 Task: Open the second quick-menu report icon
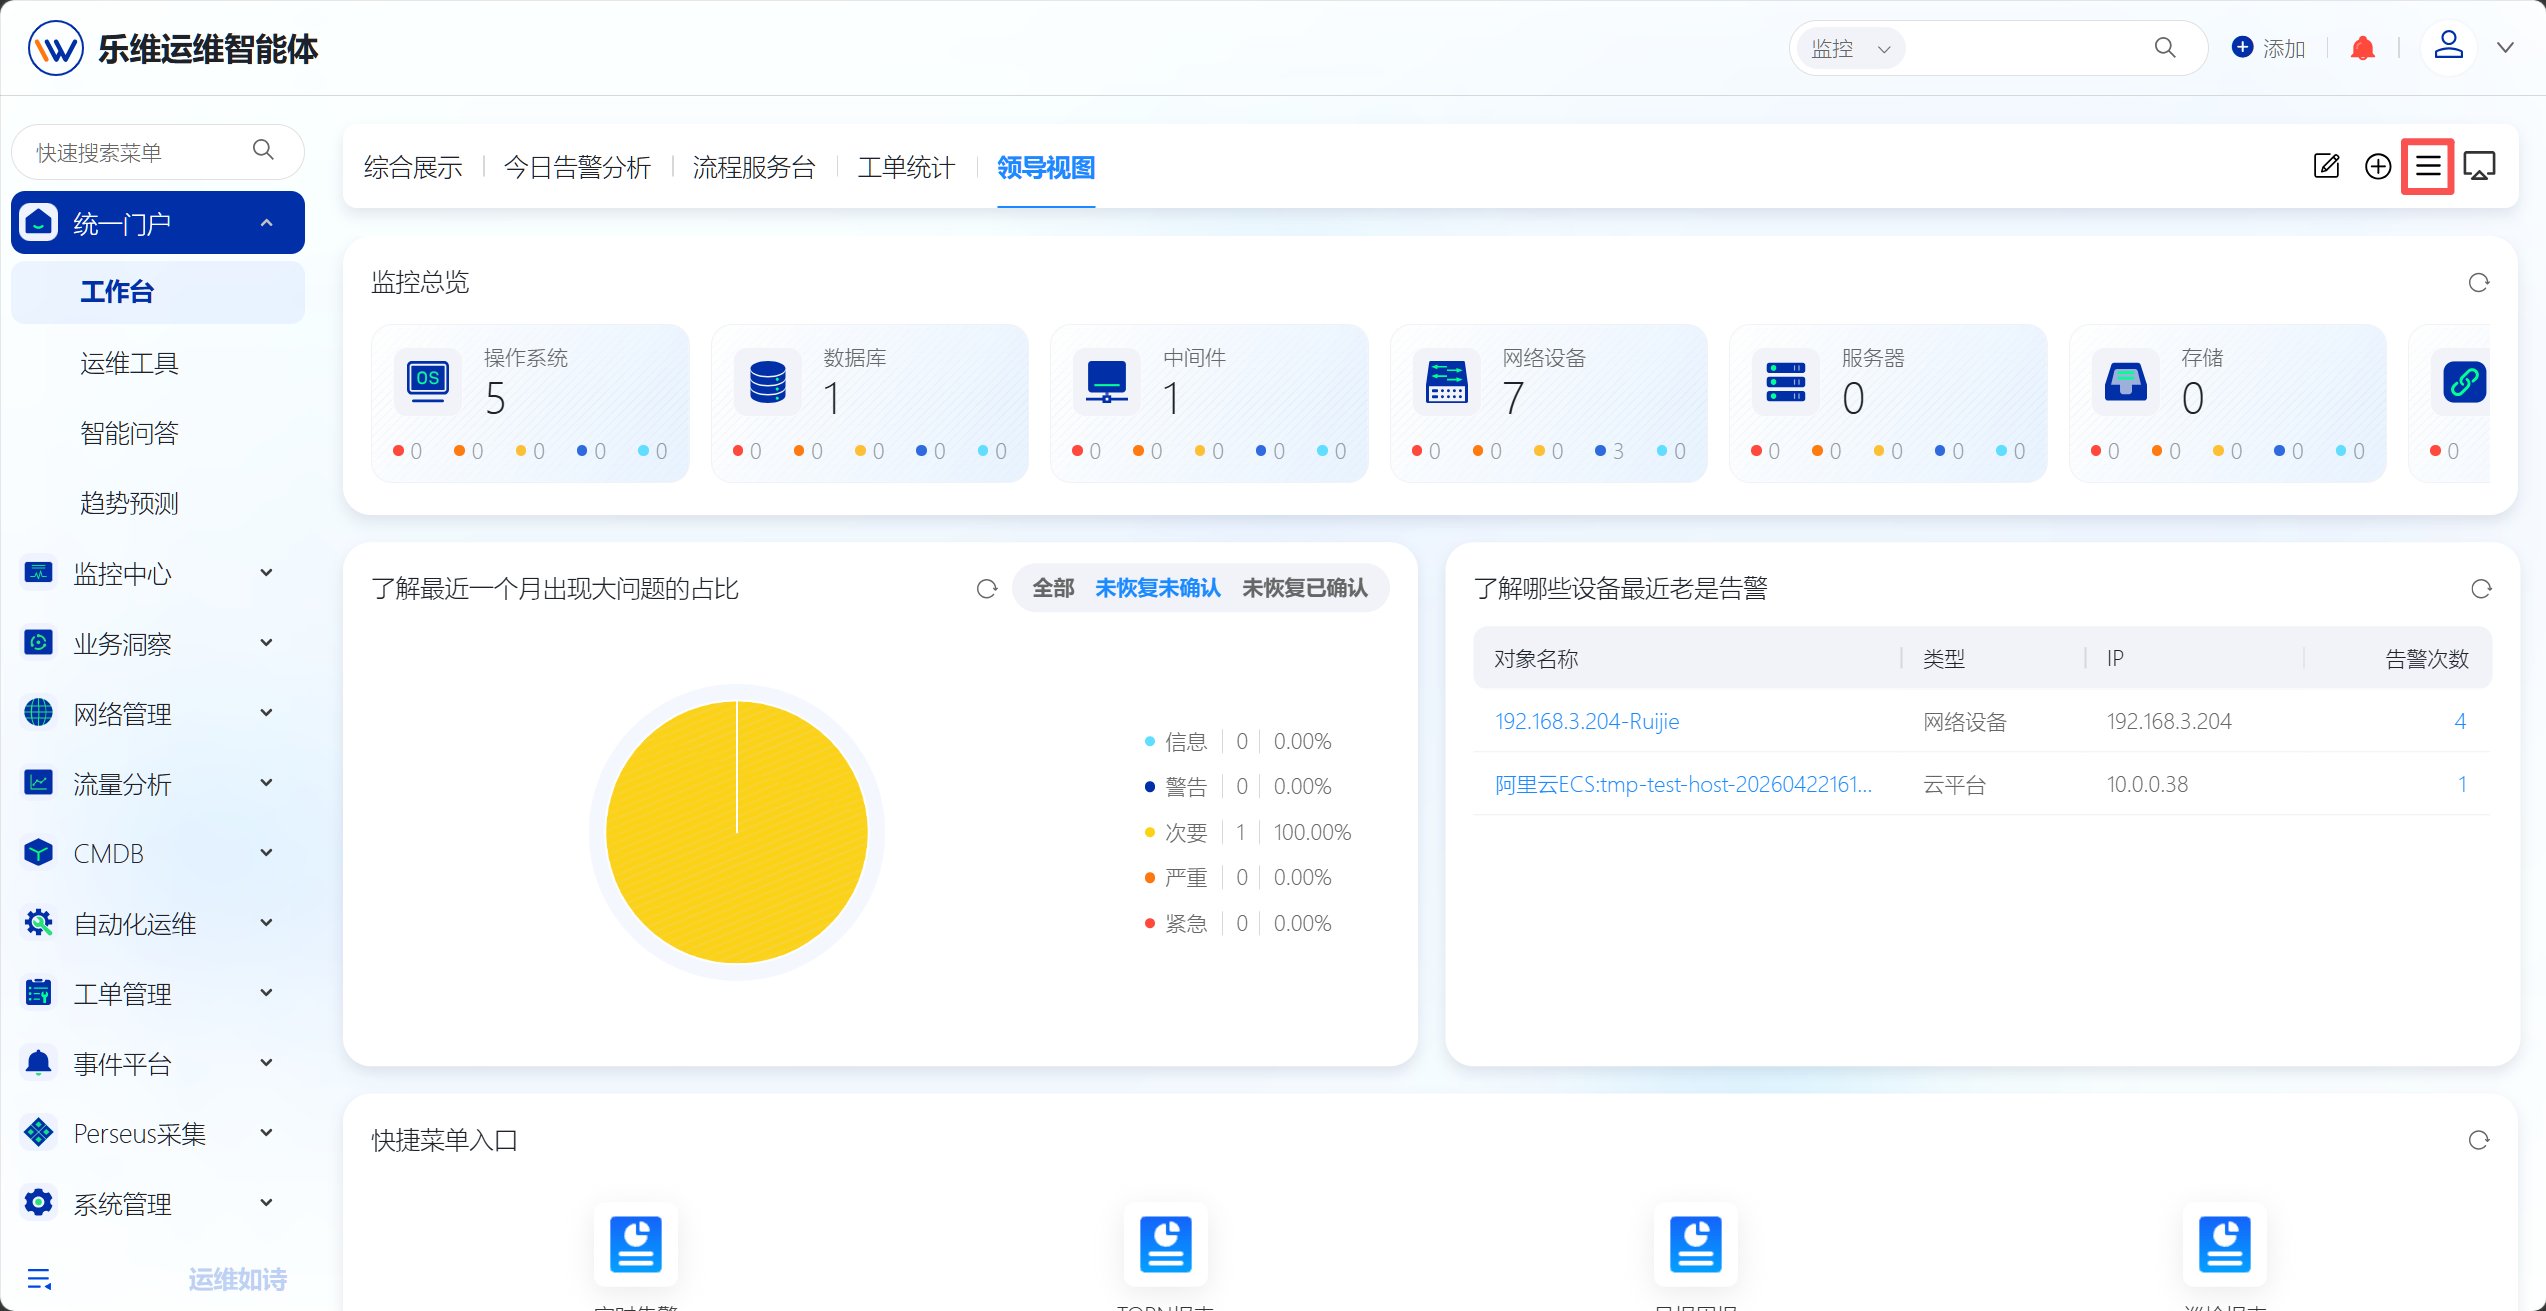[1166, 1244]
